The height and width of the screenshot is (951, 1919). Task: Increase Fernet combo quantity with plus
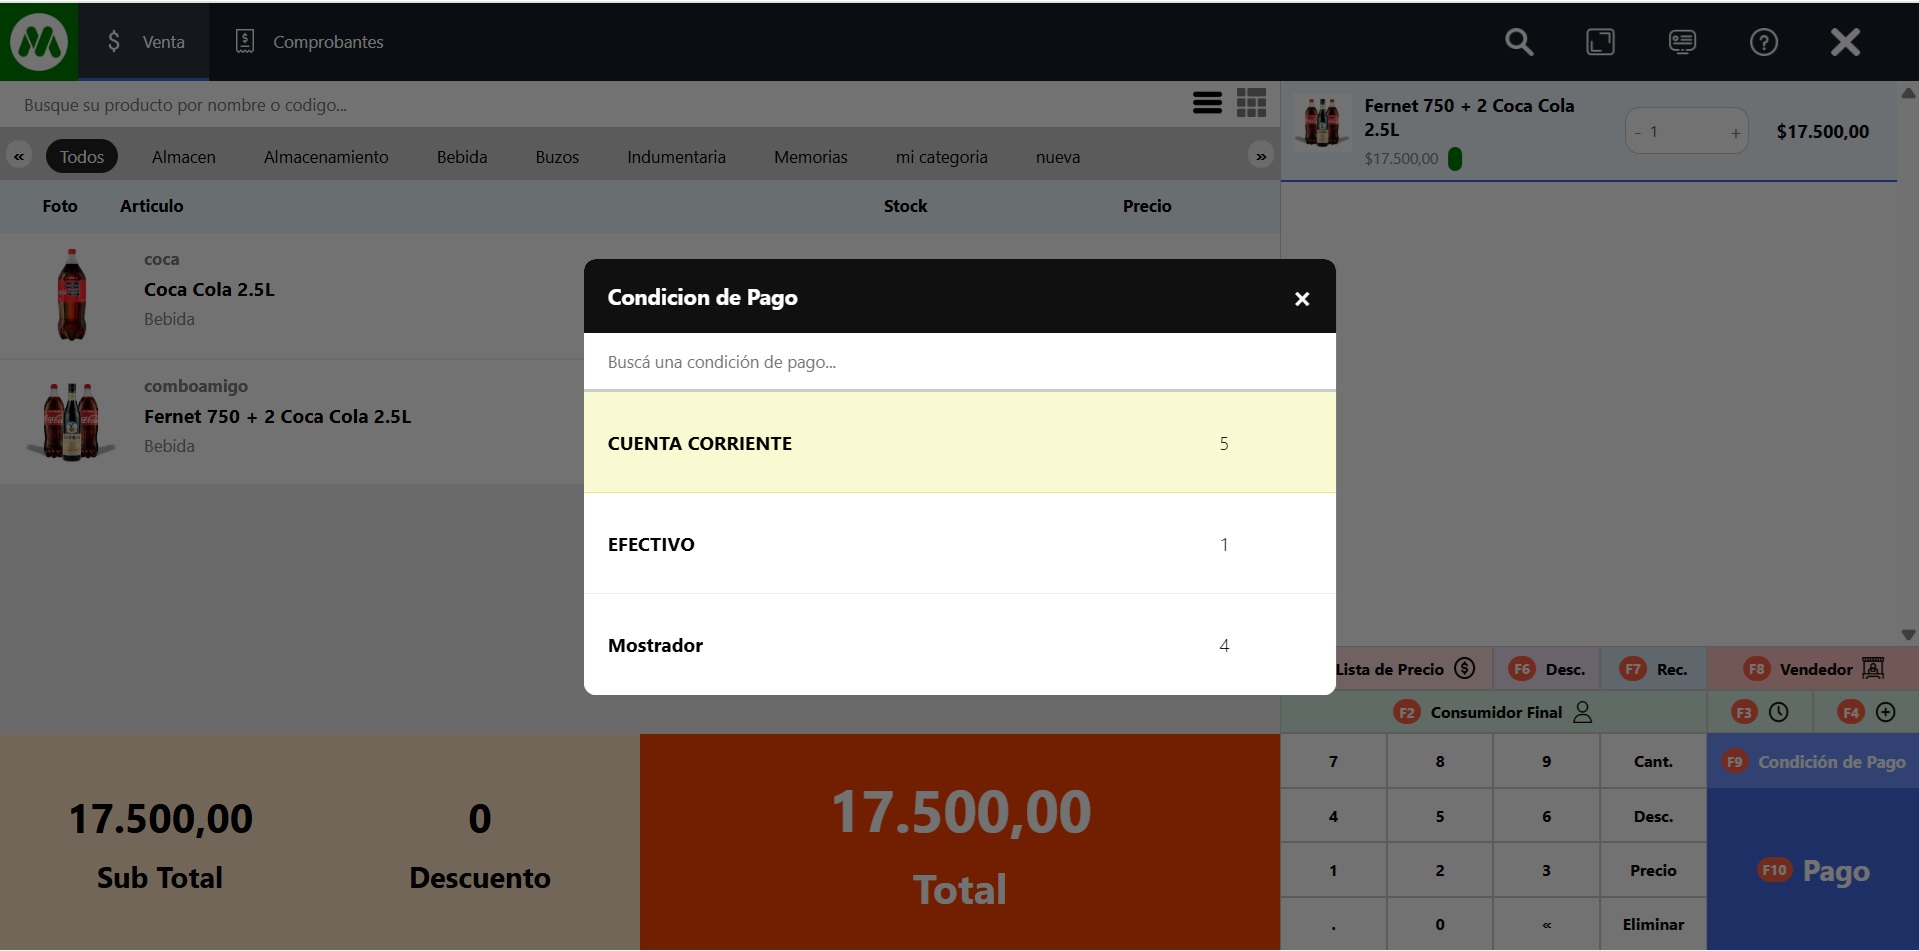(x=1735, y=133)
